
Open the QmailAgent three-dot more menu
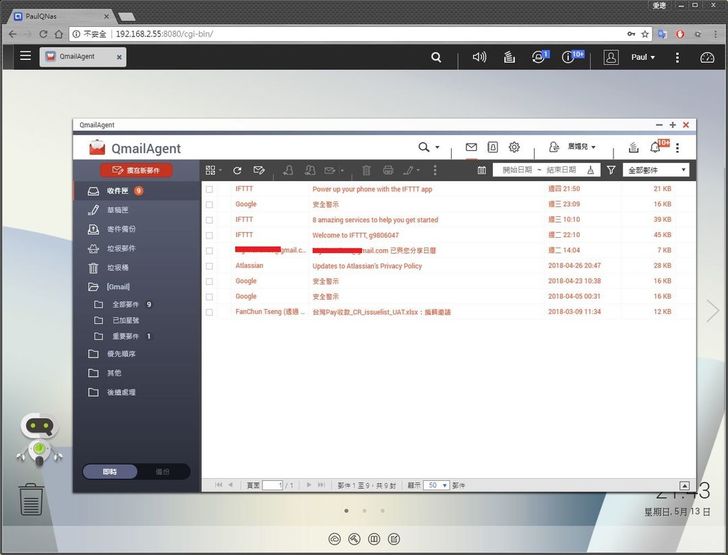677,148
